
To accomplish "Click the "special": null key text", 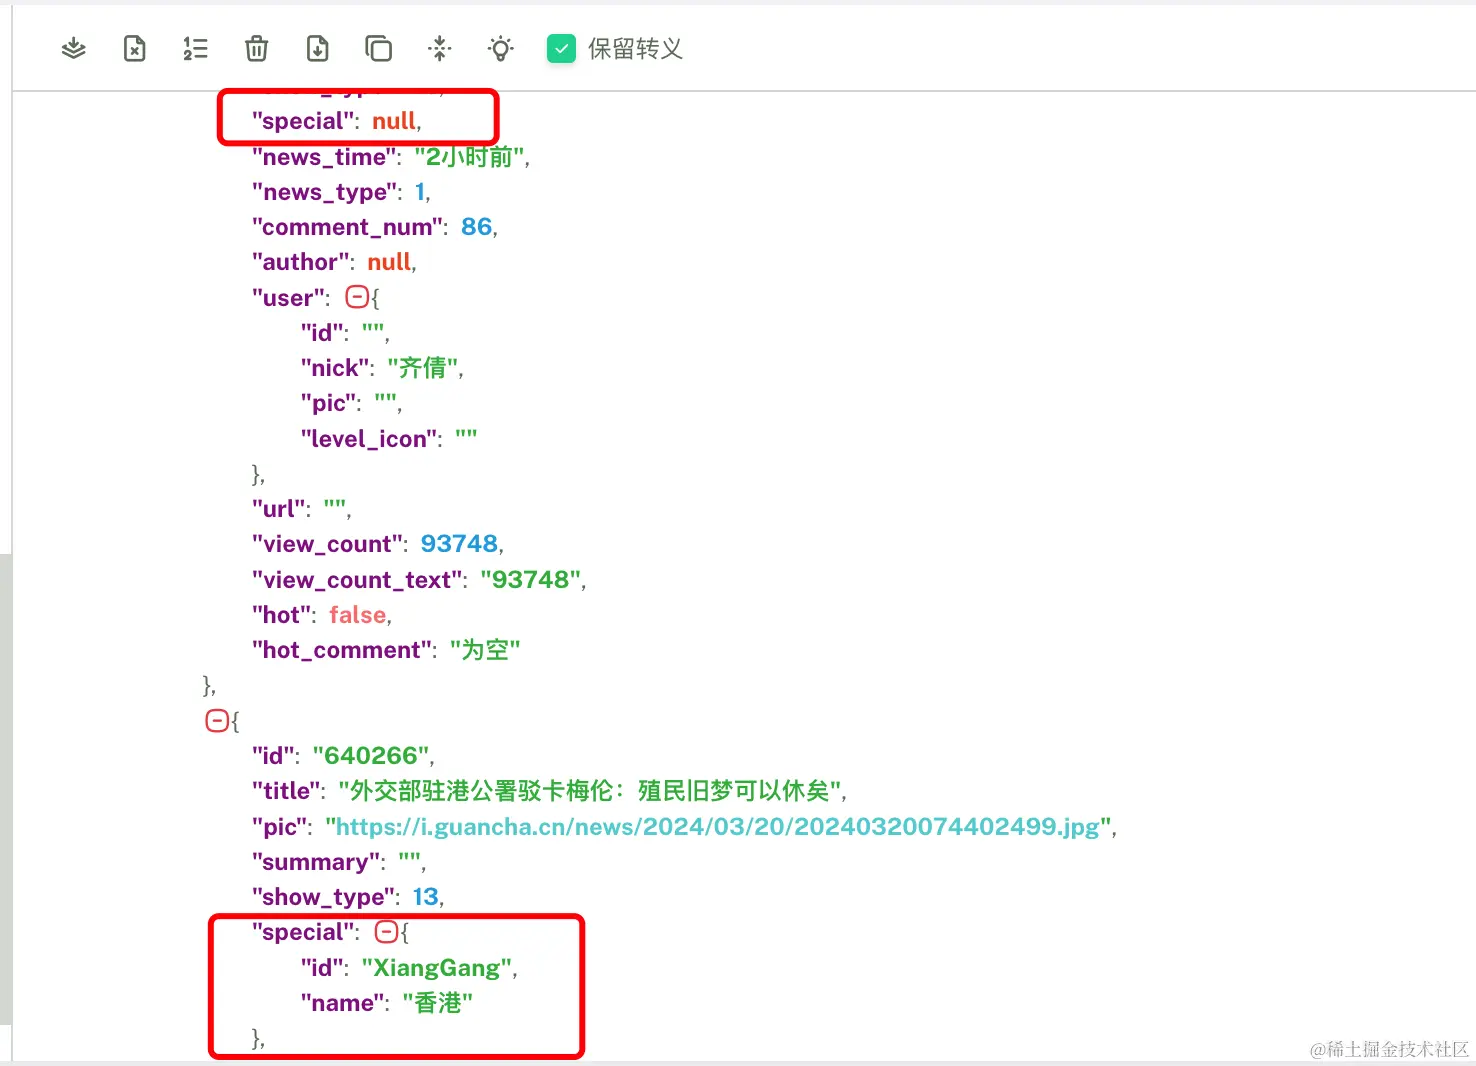I will 305,121.
